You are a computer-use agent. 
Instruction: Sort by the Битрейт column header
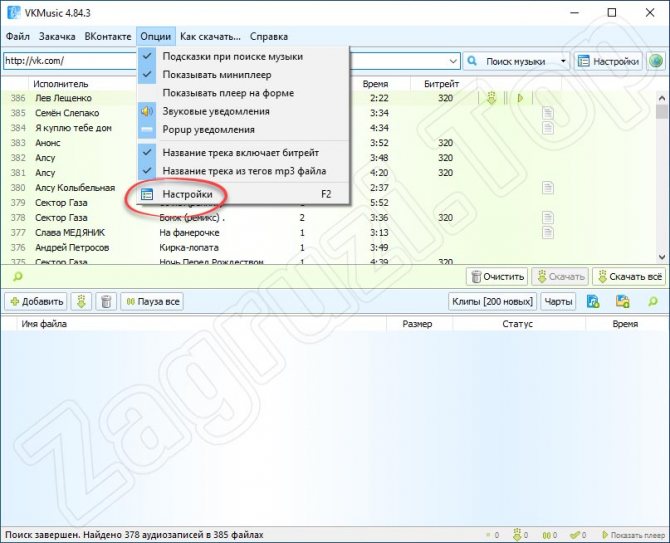click(x=441, y=84)
